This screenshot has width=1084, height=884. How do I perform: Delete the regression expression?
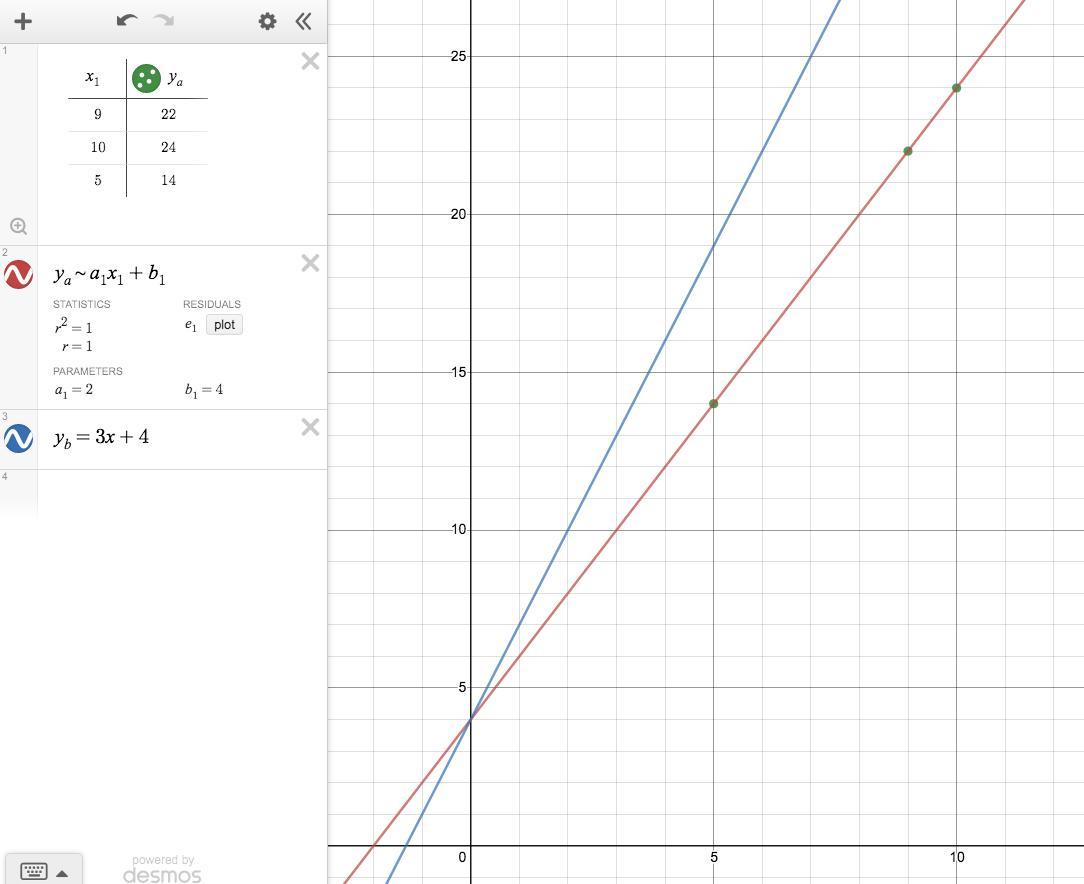point(310,263)
